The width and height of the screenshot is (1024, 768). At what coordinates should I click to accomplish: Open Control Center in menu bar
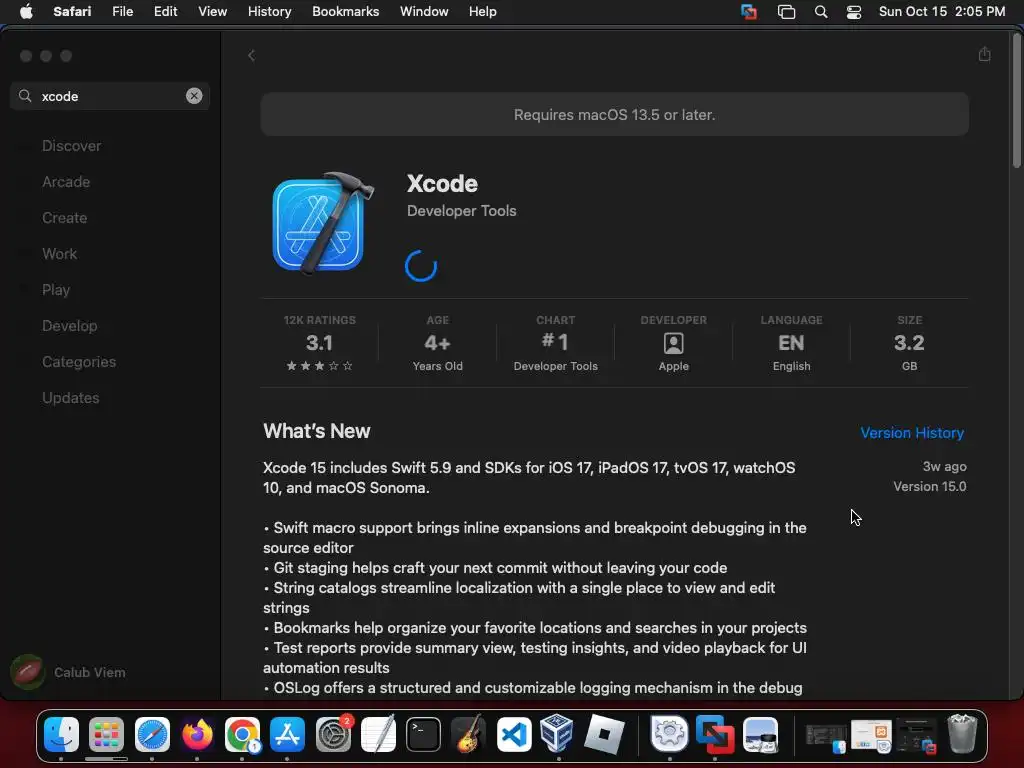click(854, 12)
